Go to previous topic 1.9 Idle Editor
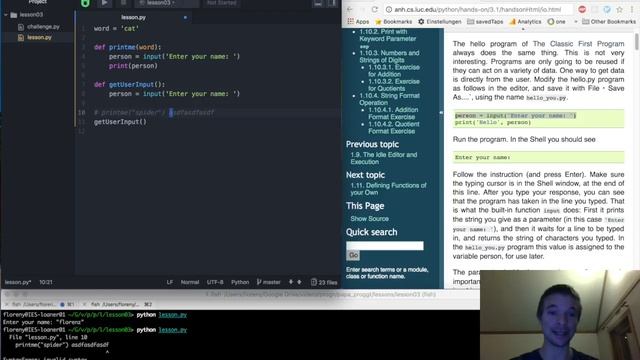 tap(384, 158)
